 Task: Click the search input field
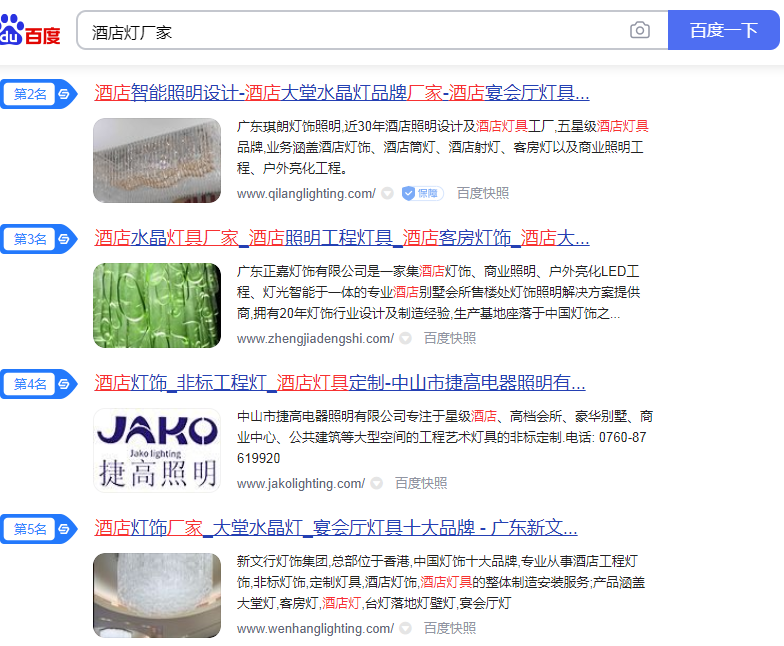[350, 31]
